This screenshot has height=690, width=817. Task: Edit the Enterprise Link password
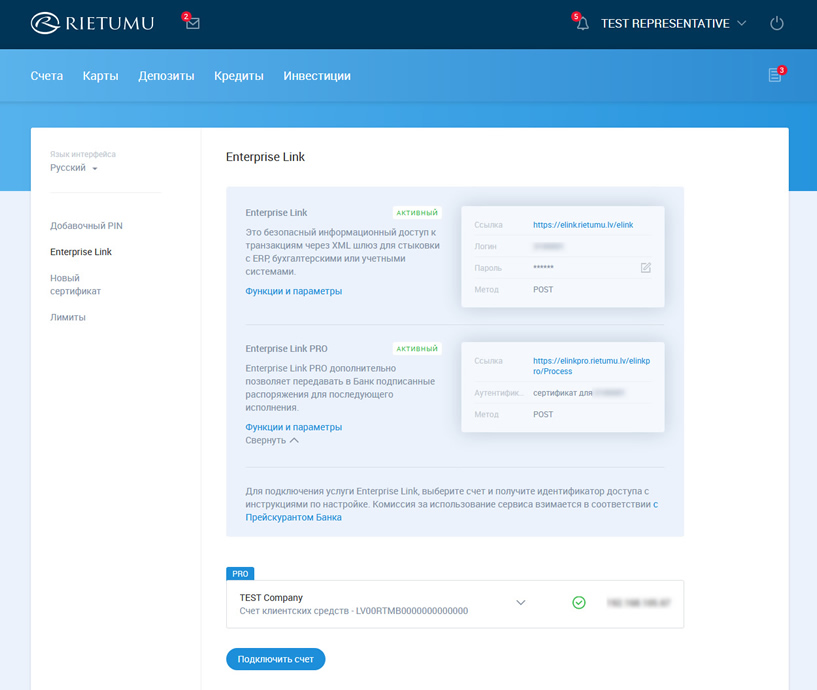pos(646,268)
